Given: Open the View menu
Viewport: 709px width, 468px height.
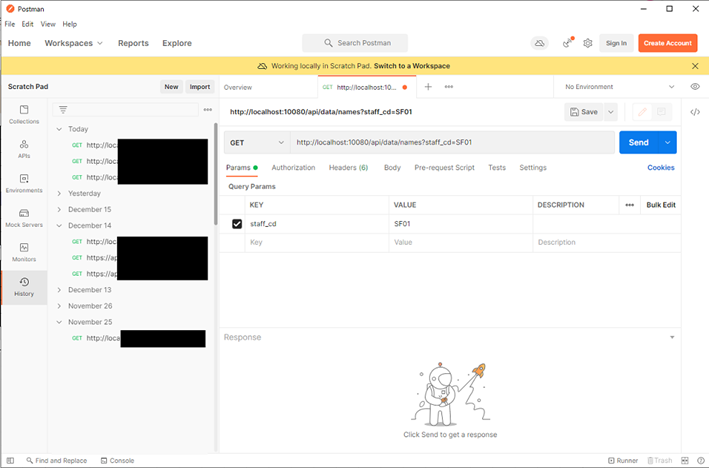Looking at the screenshot, I should 47,24.
